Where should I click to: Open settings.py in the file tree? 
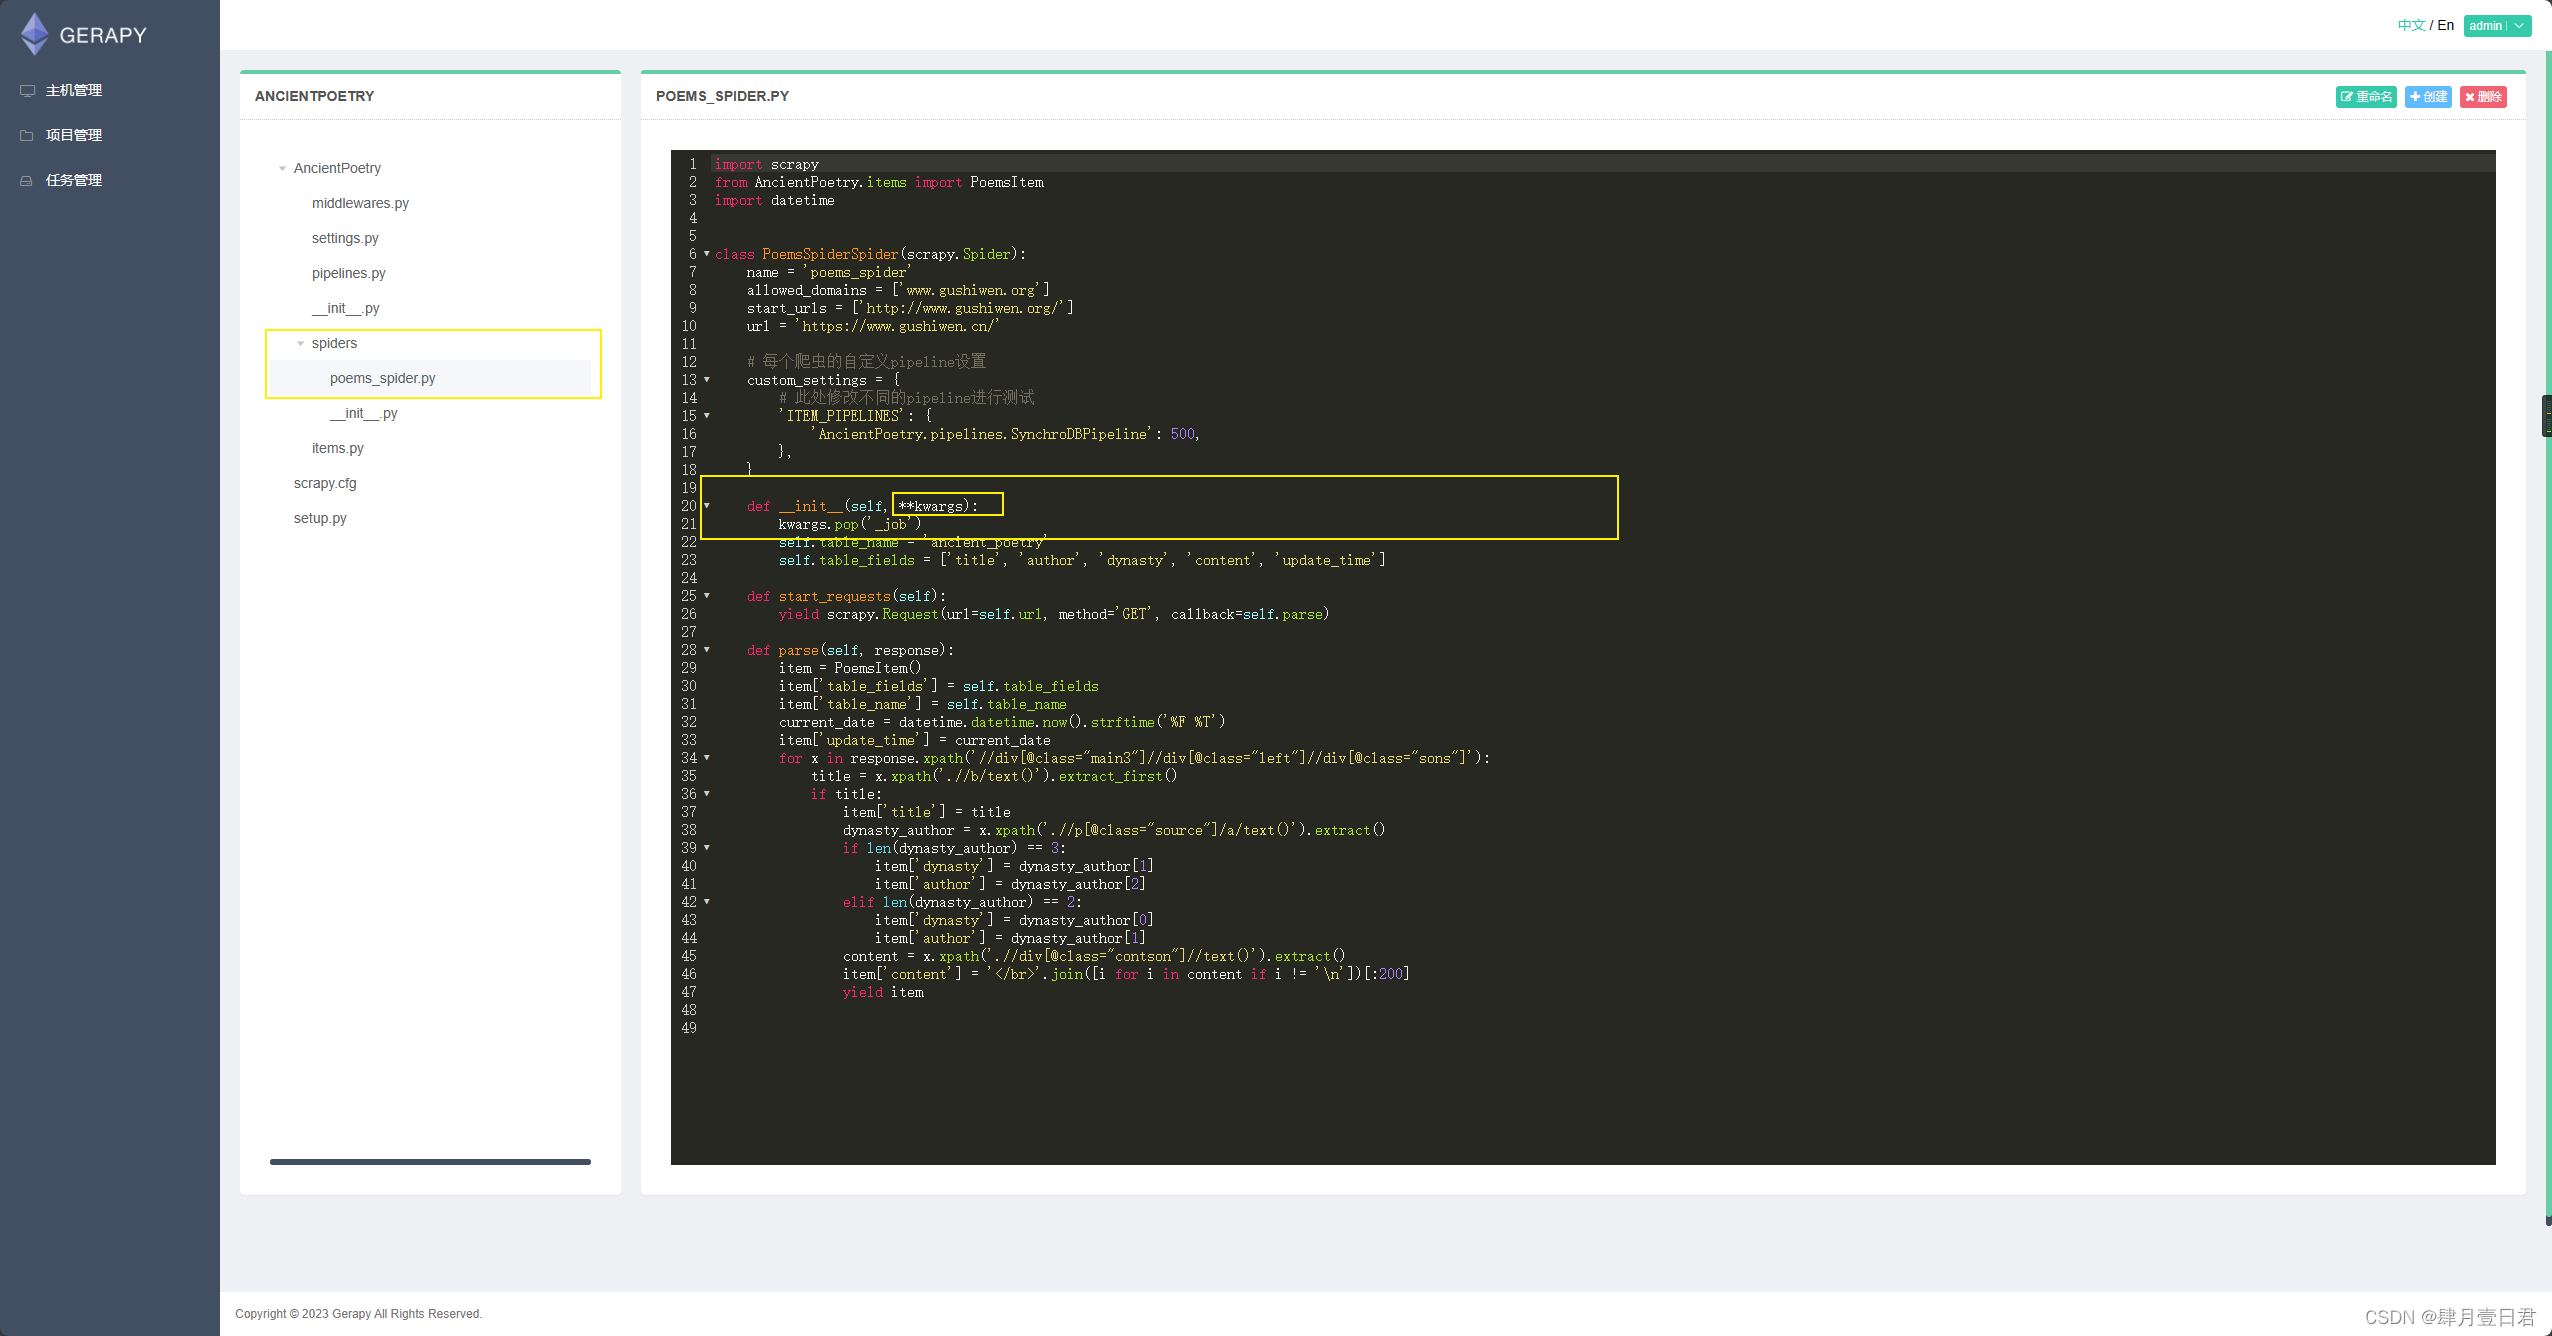[x=345, y=238]
